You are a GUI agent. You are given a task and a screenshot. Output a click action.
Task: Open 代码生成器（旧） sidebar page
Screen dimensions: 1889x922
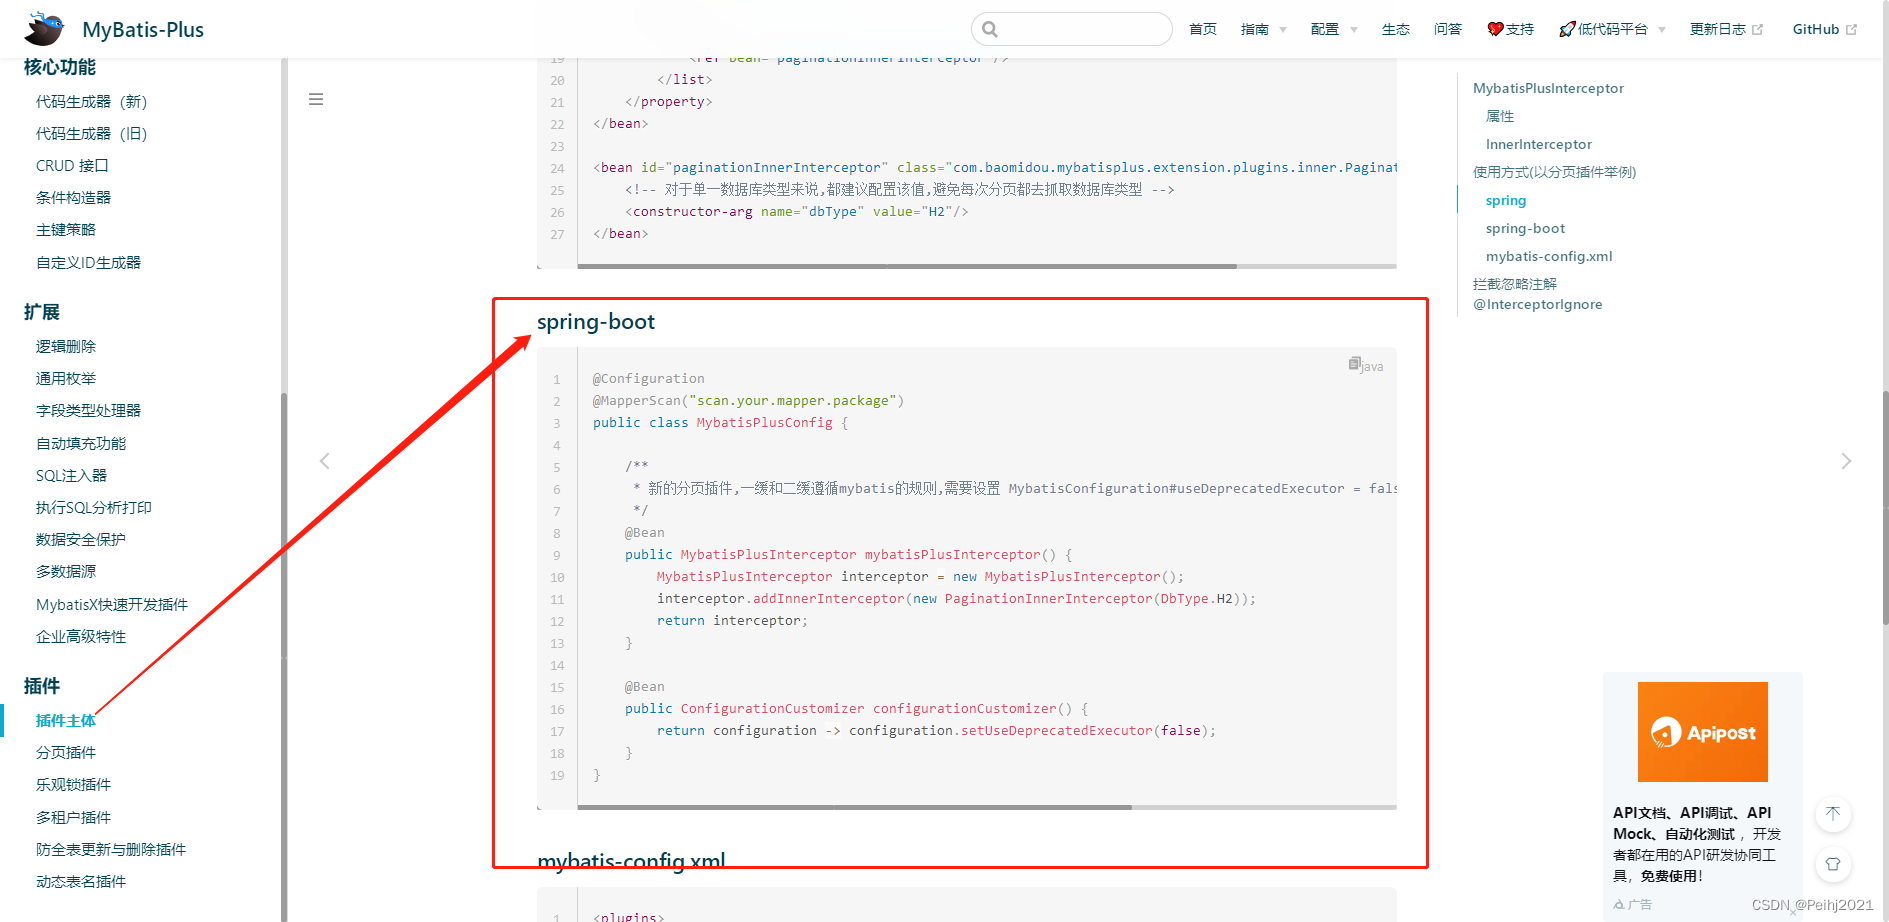coord(91,134)
